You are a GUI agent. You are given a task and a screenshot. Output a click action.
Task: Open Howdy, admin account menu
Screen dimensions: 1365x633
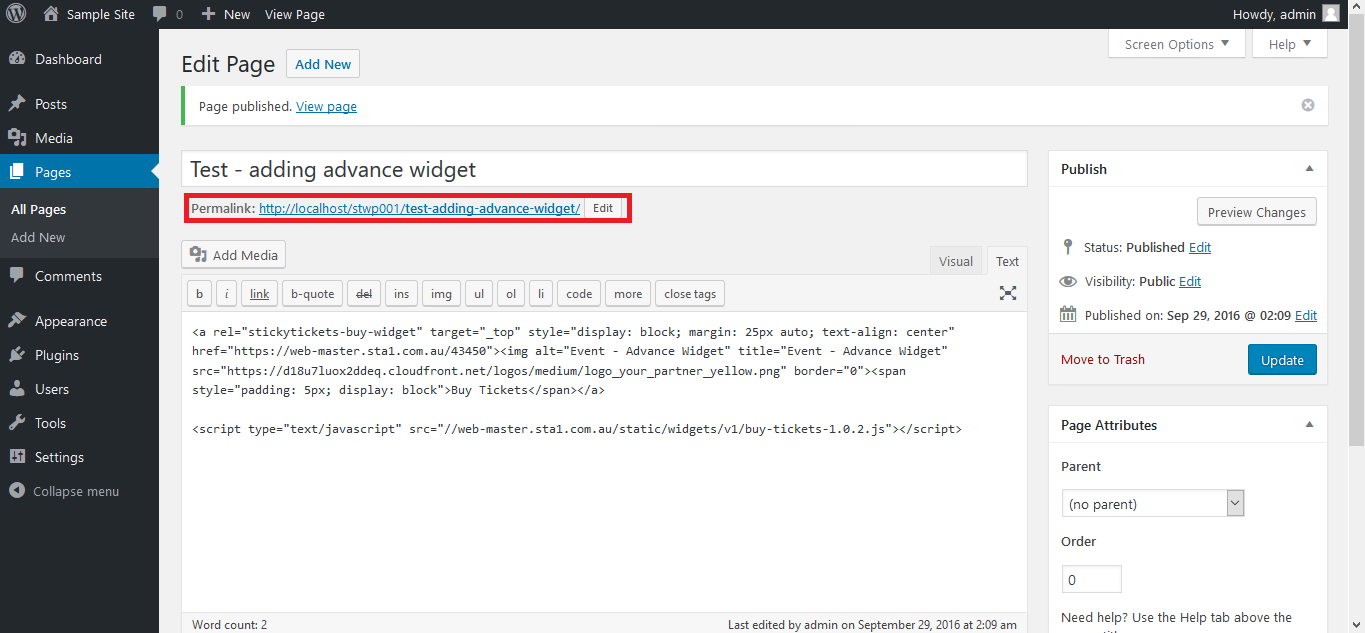[1286, 14]
